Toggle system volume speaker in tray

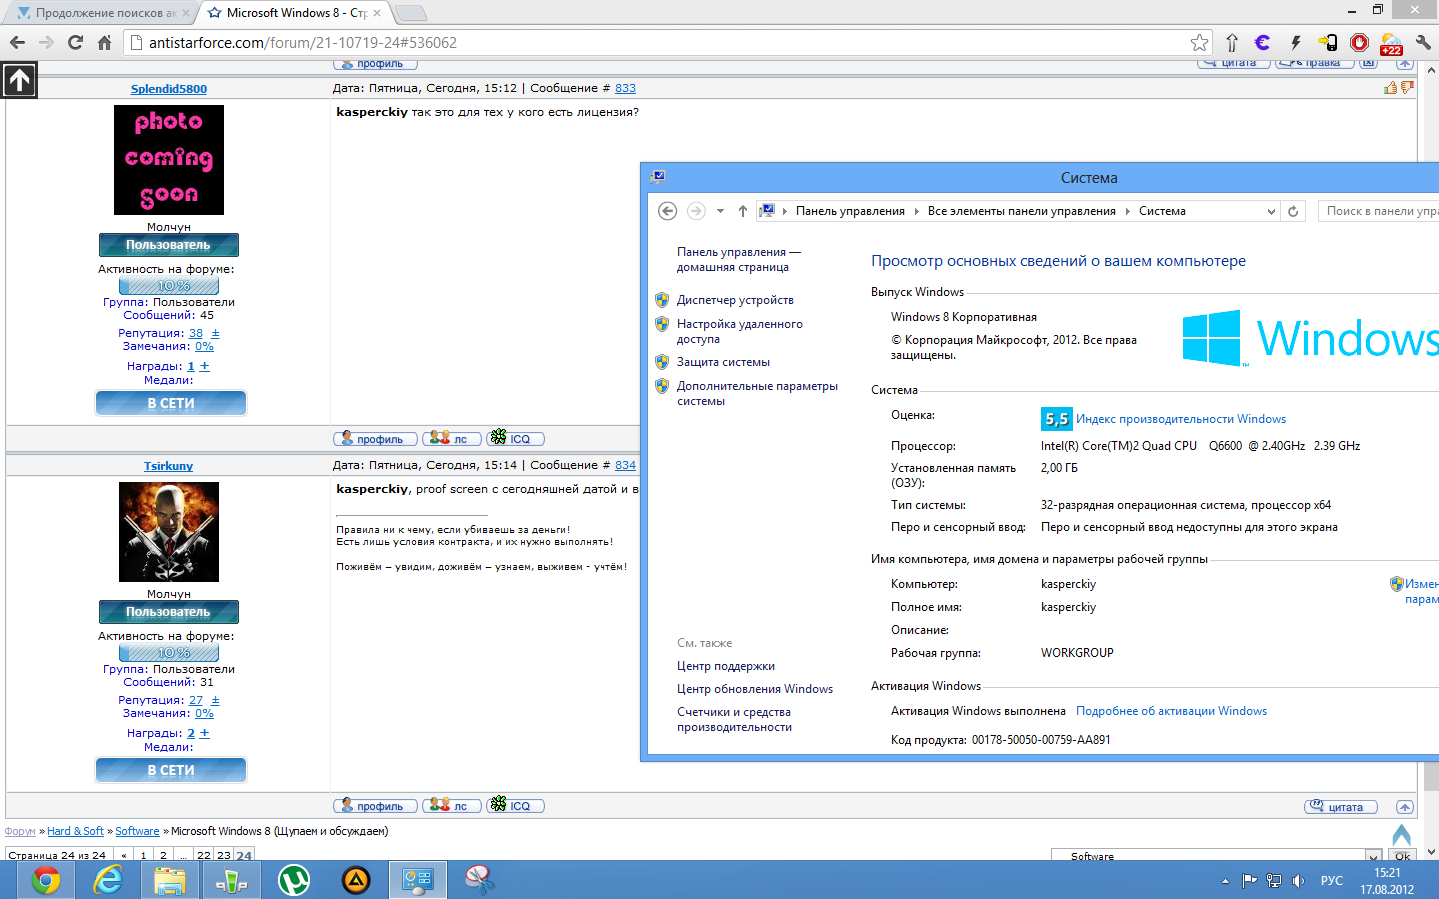tap(1298, 881)
